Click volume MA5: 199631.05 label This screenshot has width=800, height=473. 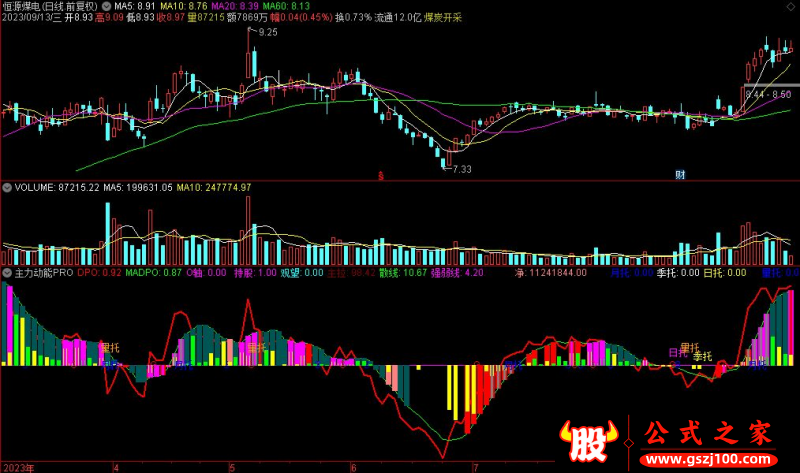138,188
